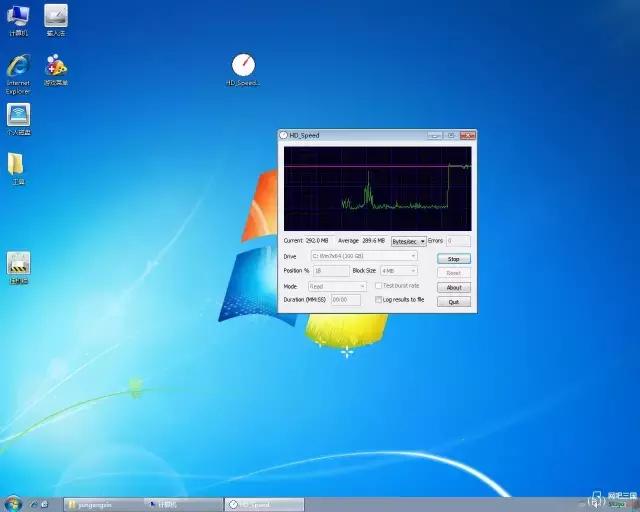
Task: Open the Bytes/sec units dropdown
Action: tap(408, 241)
